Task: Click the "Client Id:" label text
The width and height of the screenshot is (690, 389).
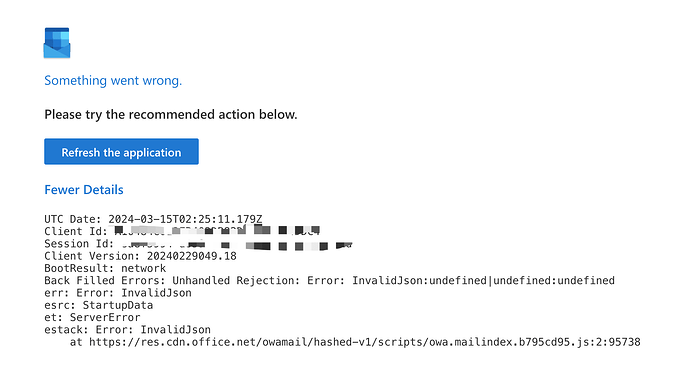Action: click(x=76, y=231)
